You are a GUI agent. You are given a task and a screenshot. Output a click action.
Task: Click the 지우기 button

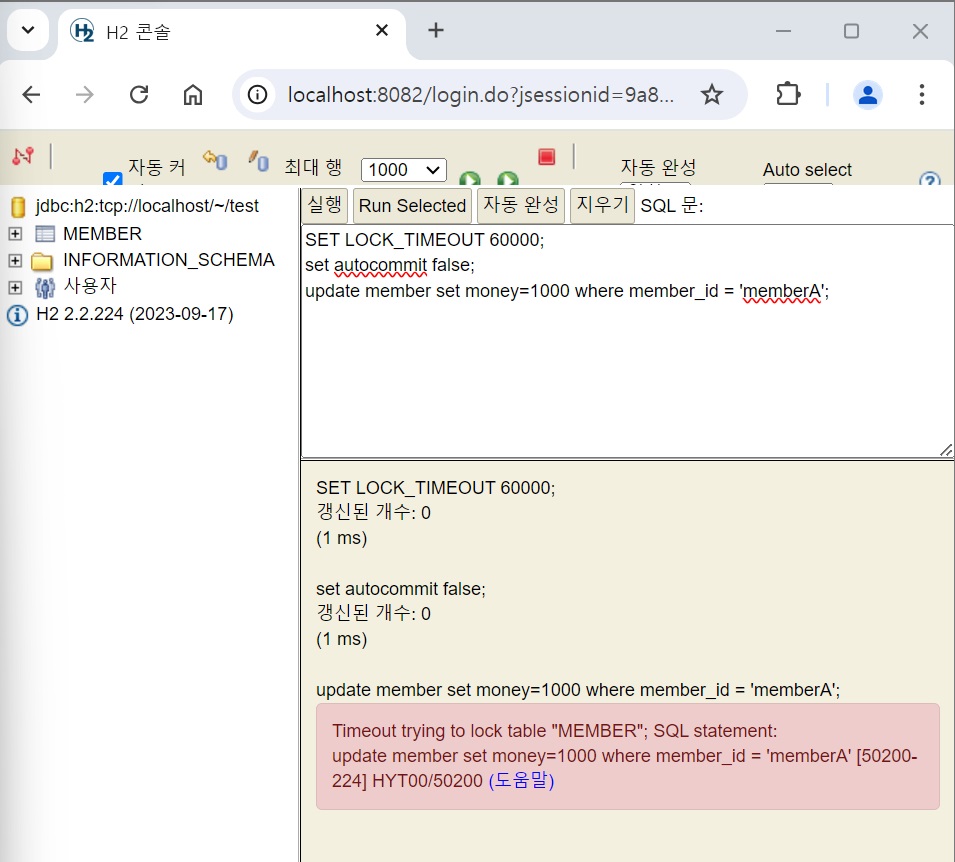coord(602,205)
